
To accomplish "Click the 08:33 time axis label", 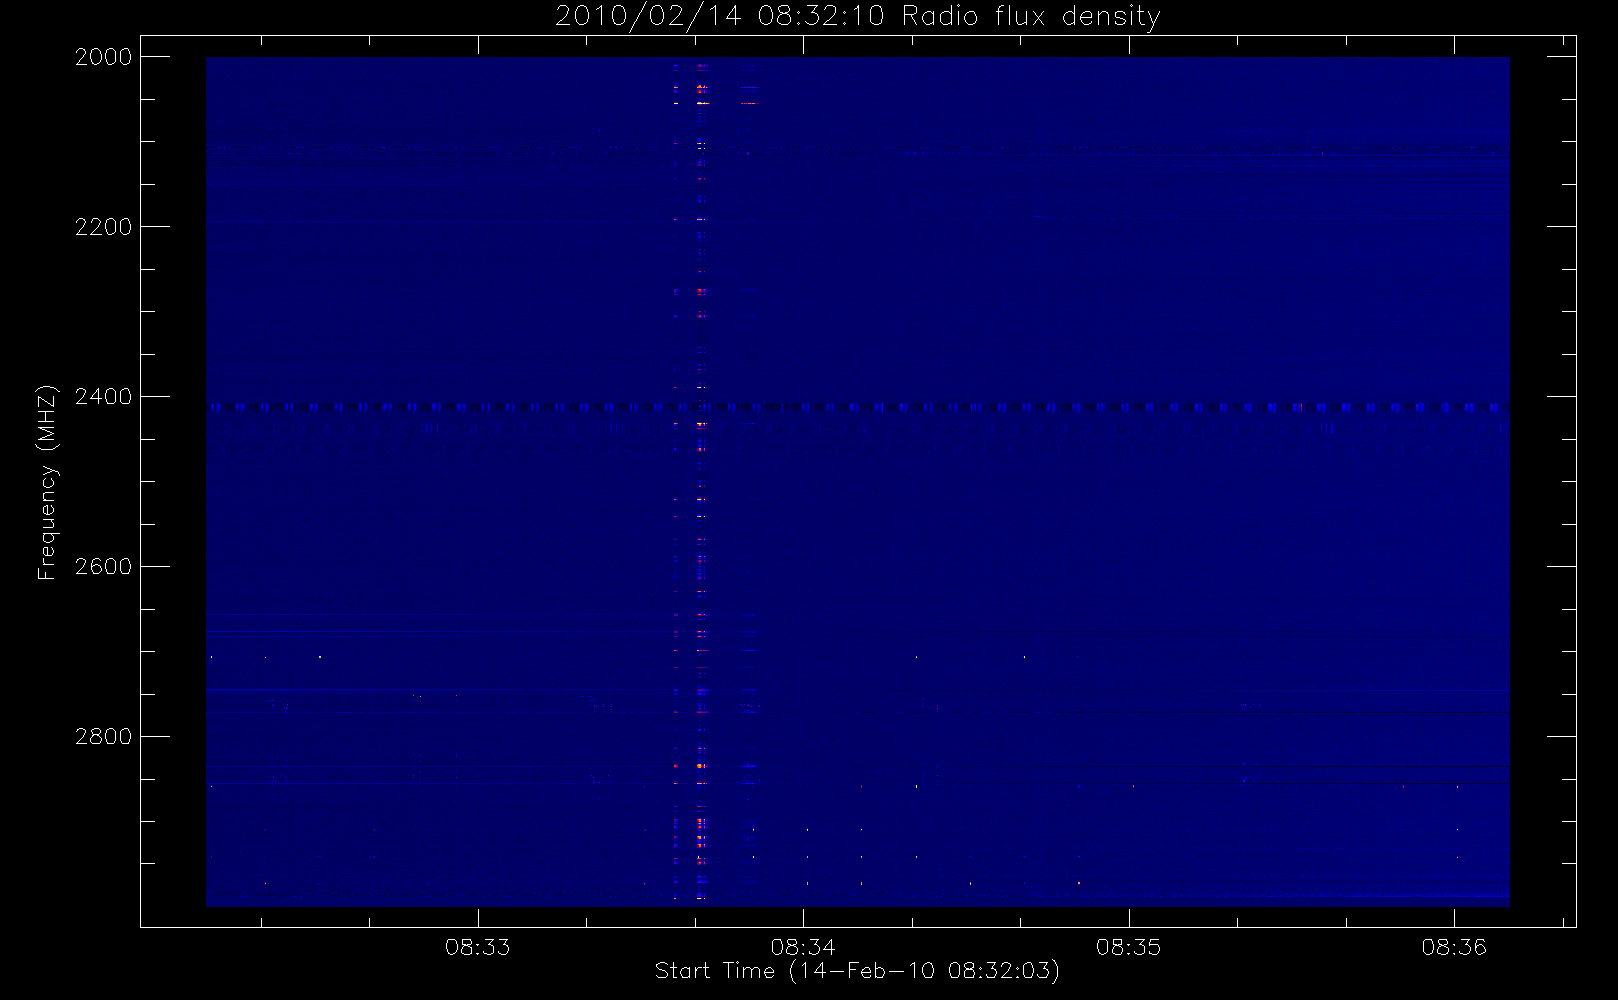I will [478, 947].
